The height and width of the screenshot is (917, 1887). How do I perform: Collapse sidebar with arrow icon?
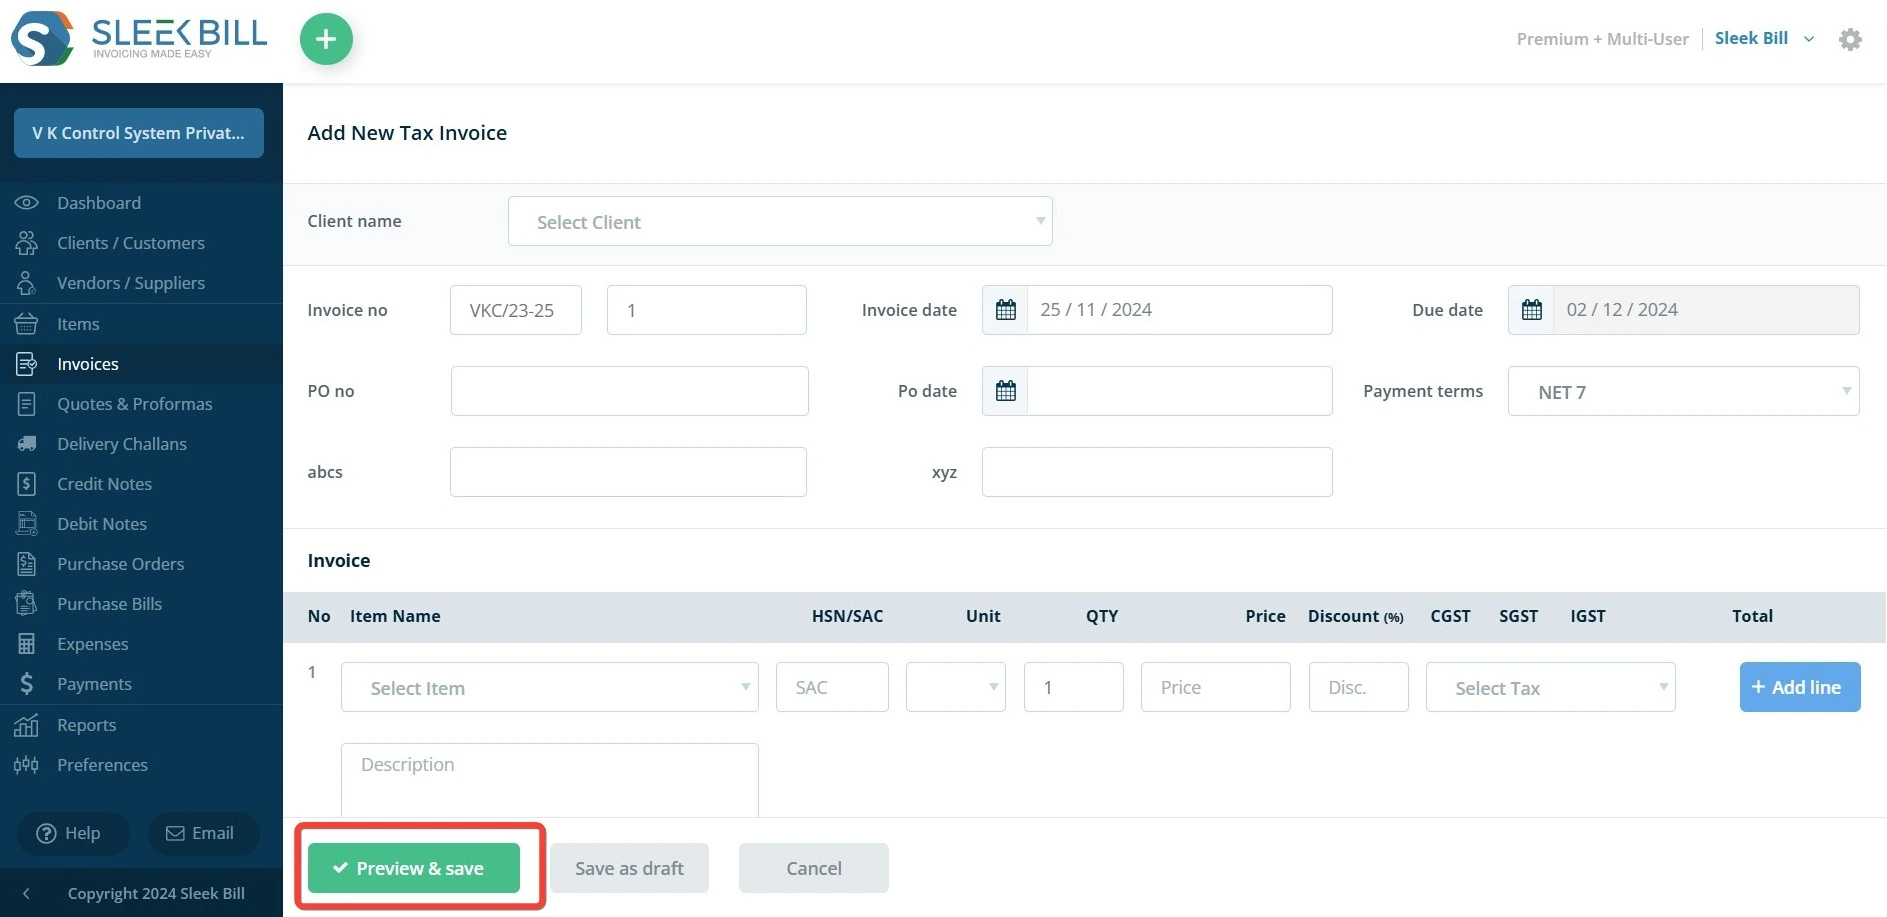tap(26, 893)
